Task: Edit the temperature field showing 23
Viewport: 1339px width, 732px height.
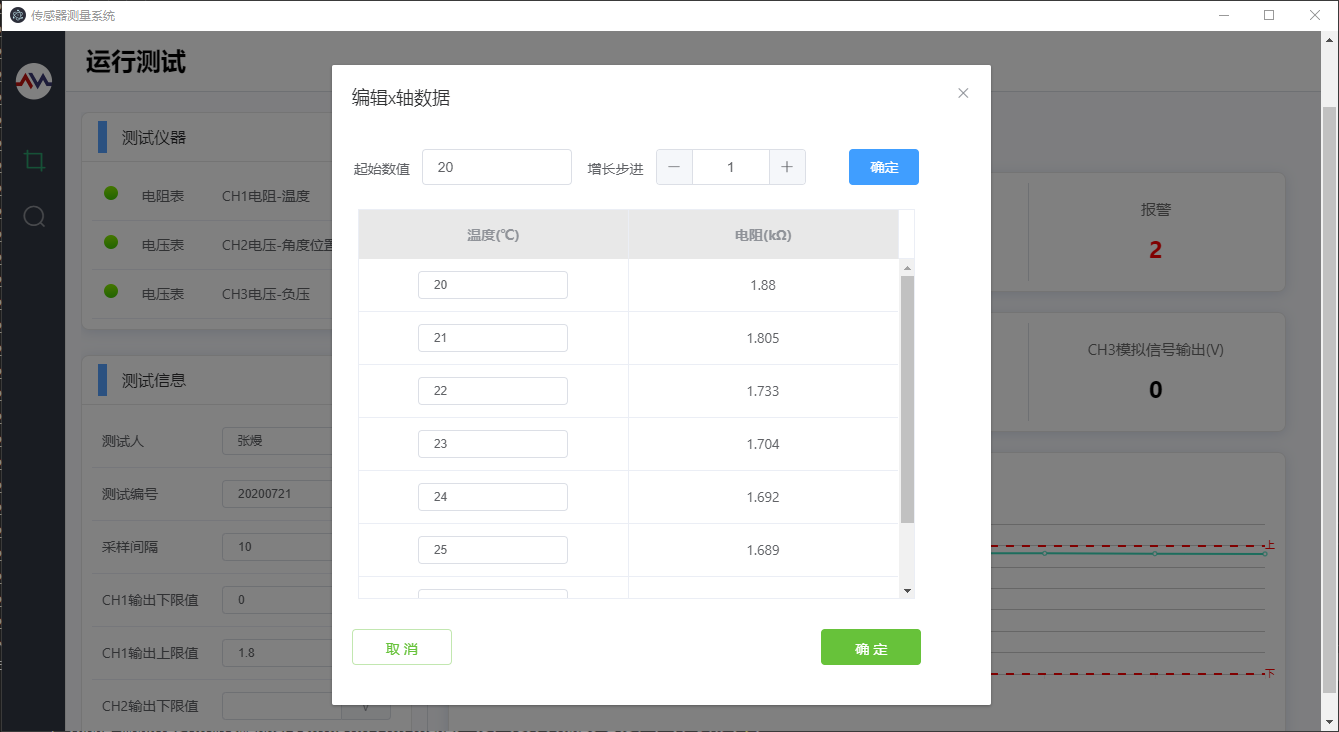Action: [x=492, y=444]
